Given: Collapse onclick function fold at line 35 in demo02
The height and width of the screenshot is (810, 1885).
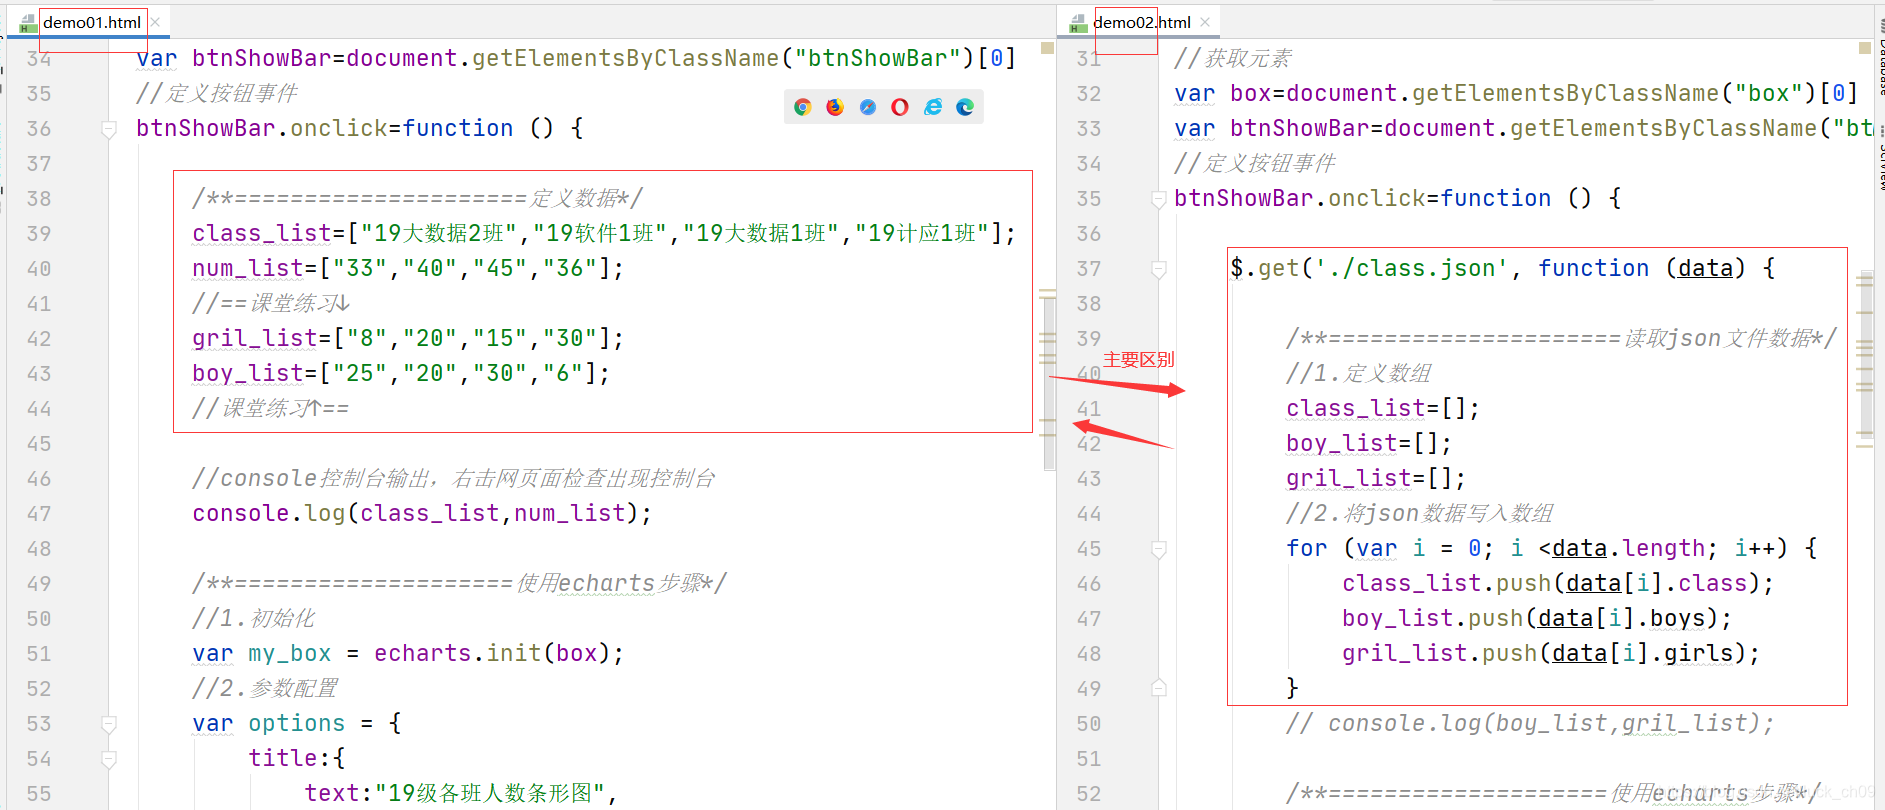Looking at the screenshot, I should pos(1159,198).
